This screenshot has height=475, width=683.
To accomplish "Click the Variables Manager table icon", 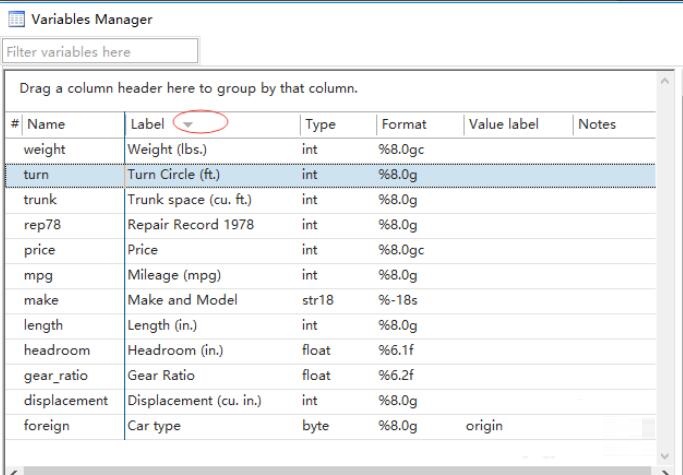I will (15, 19).
